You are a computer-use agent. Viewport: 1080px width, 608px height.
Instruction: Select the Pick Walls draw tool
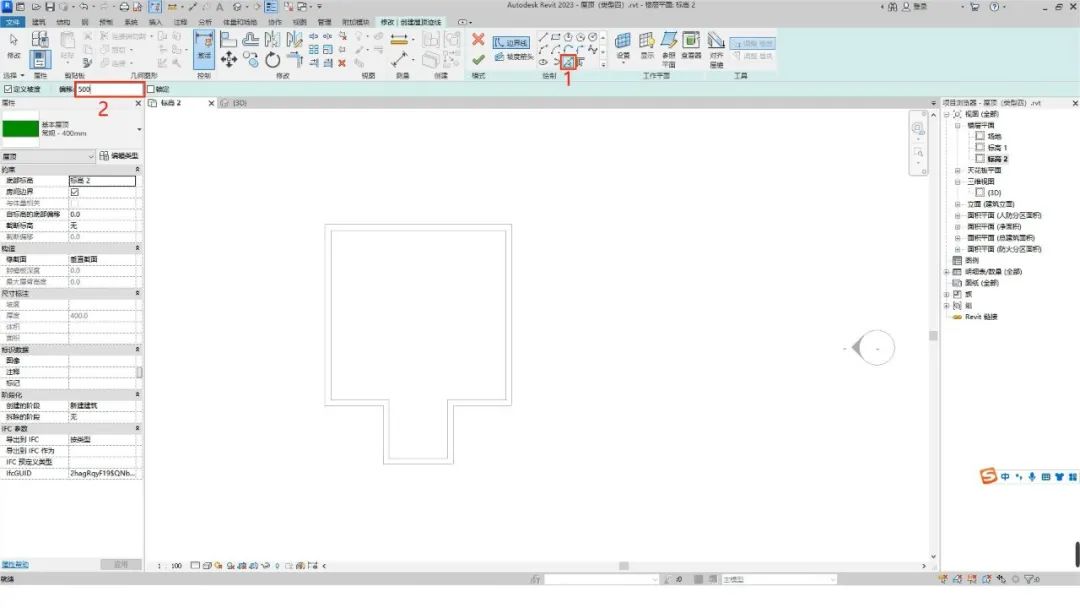coord(568,62)
